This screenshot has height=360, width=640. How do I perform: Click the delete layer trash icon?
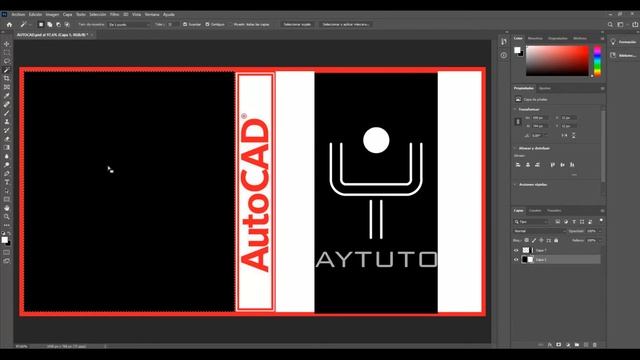(595, 345)
